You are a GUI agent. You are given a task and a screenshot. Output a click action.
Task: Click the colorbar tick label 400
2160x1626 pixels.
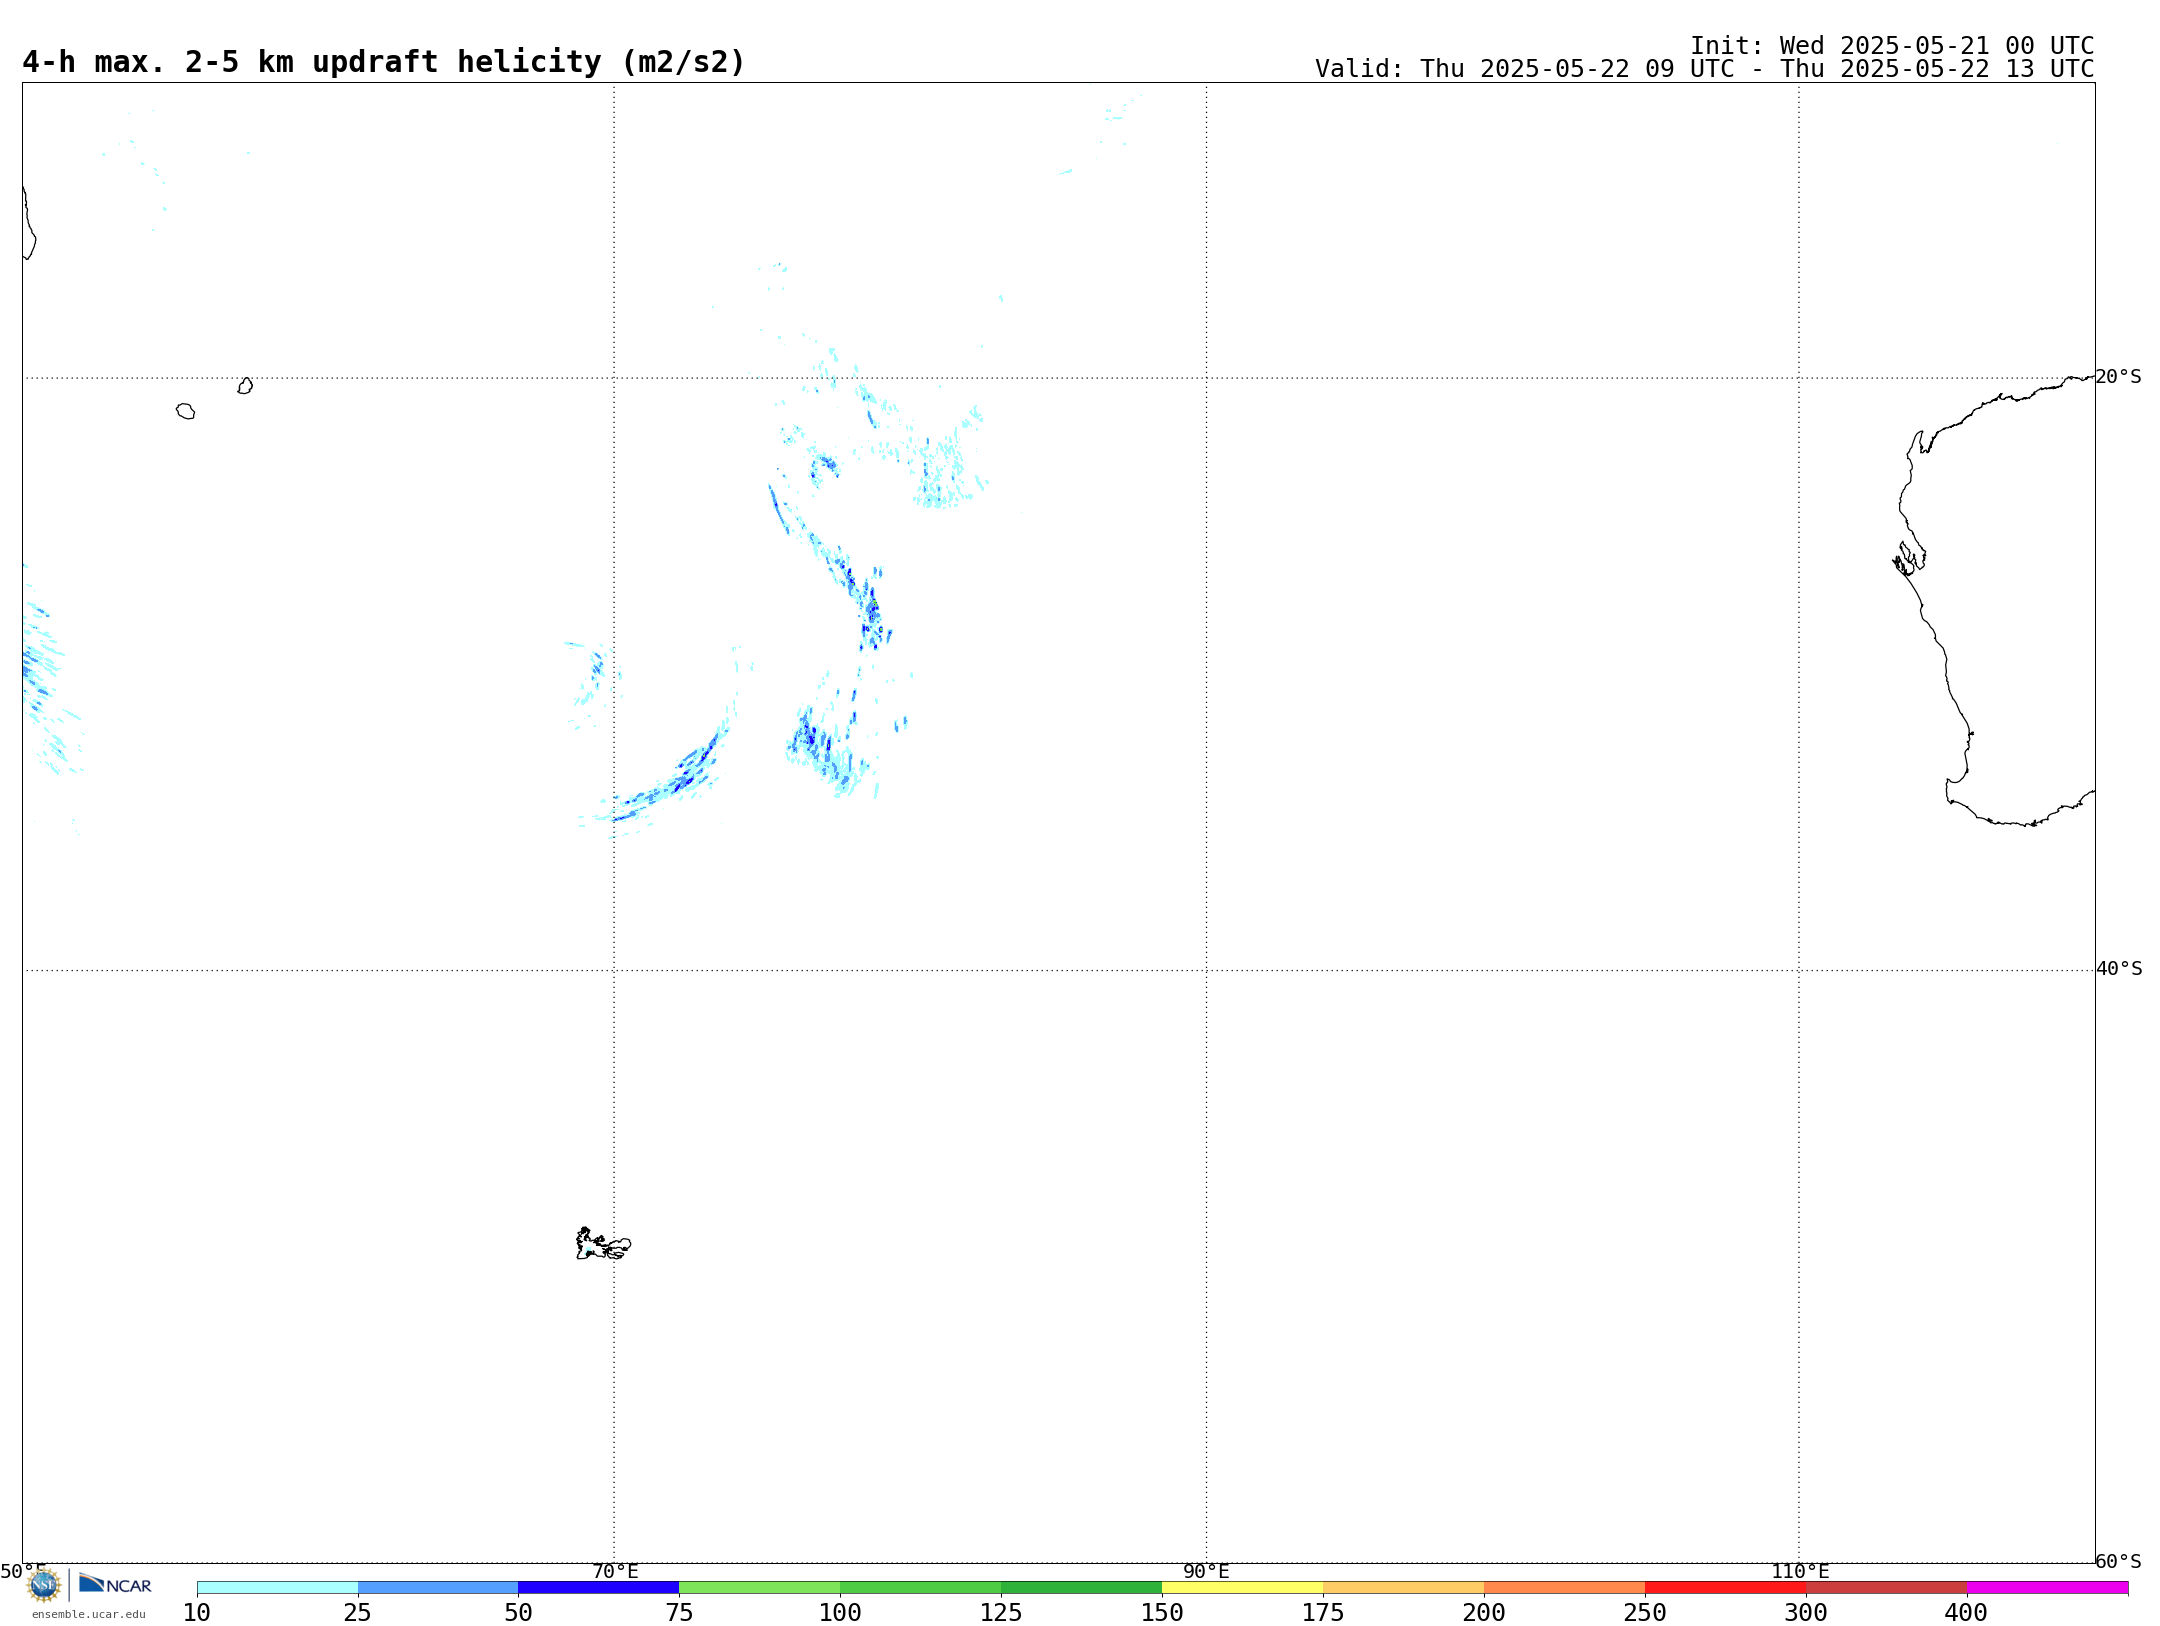point(1967,1613)
